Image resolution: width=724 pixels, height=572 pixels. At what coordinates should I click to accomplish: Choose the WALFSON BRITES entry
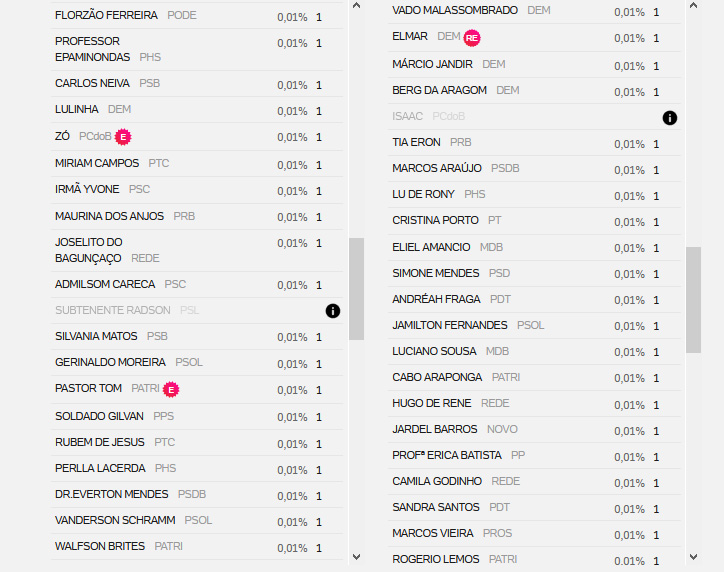197,547
